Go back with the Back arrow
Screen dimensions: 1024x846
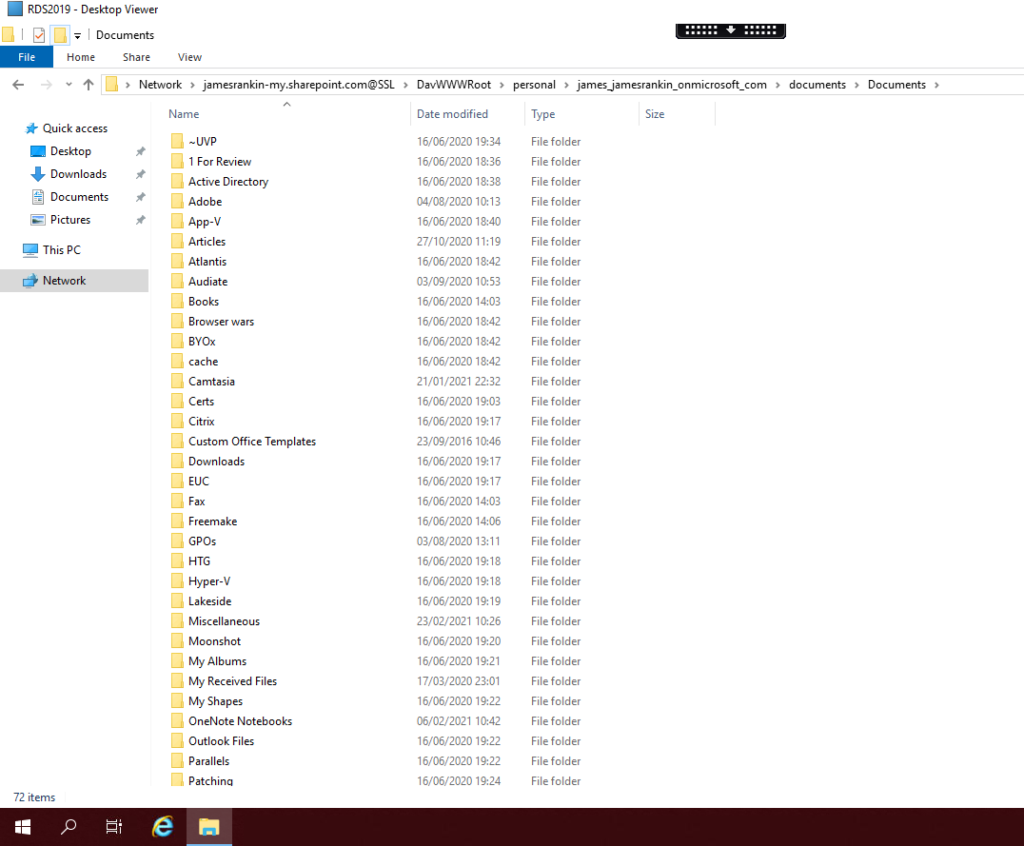(x=18, y=85)
